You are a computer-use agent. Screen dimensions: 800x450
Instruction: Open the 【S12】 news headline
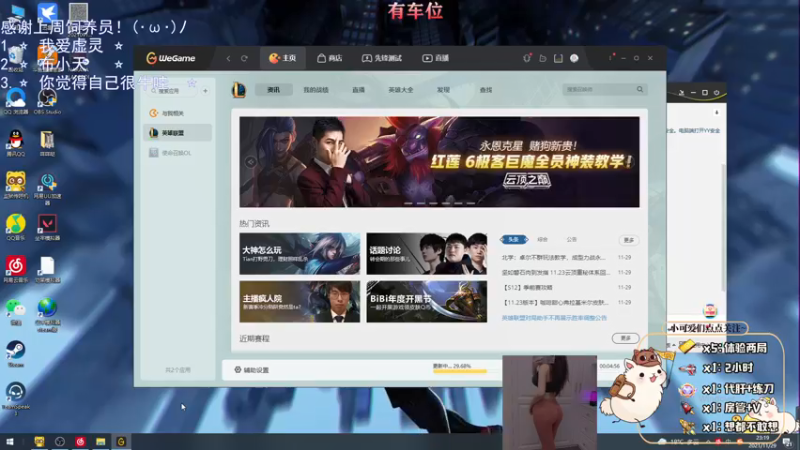(x=527, y=287)
